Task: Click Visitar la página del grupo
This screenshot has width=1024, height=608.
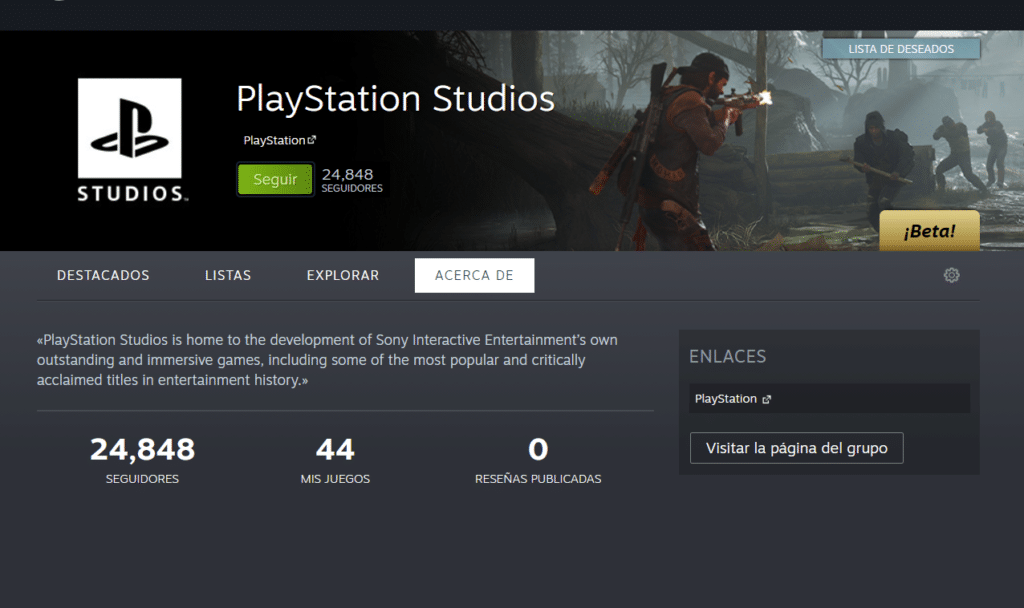Action: click(x=797, y=448)
